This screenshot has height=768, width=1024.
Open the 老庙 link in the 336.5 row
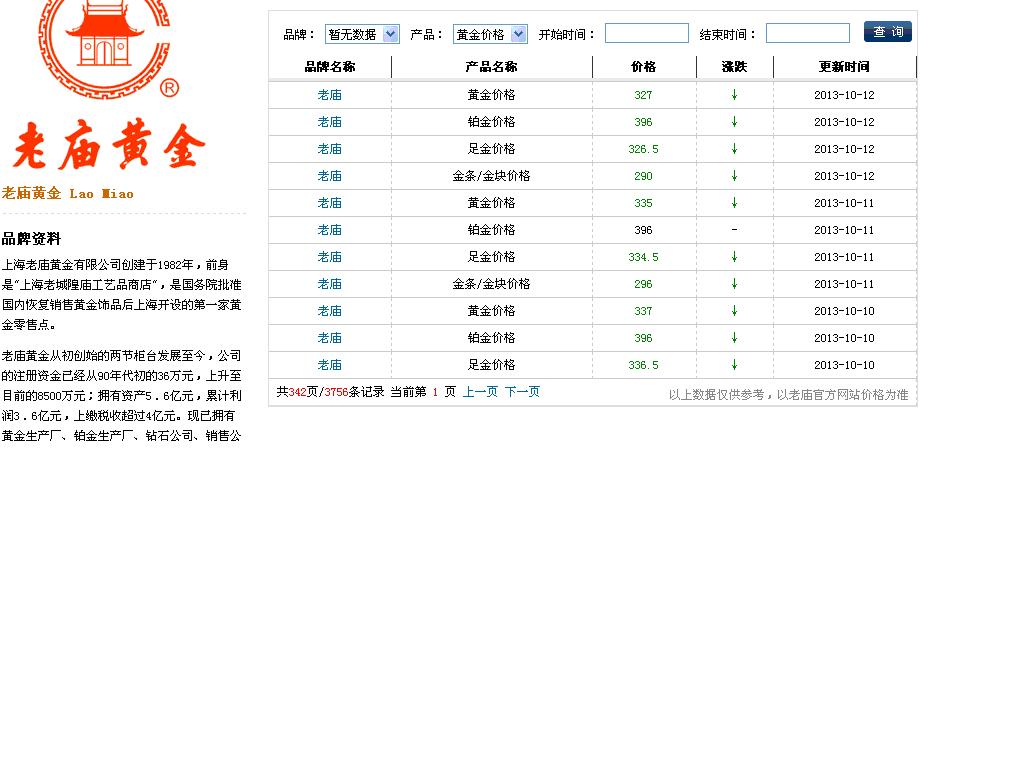(x=330, y=365)
